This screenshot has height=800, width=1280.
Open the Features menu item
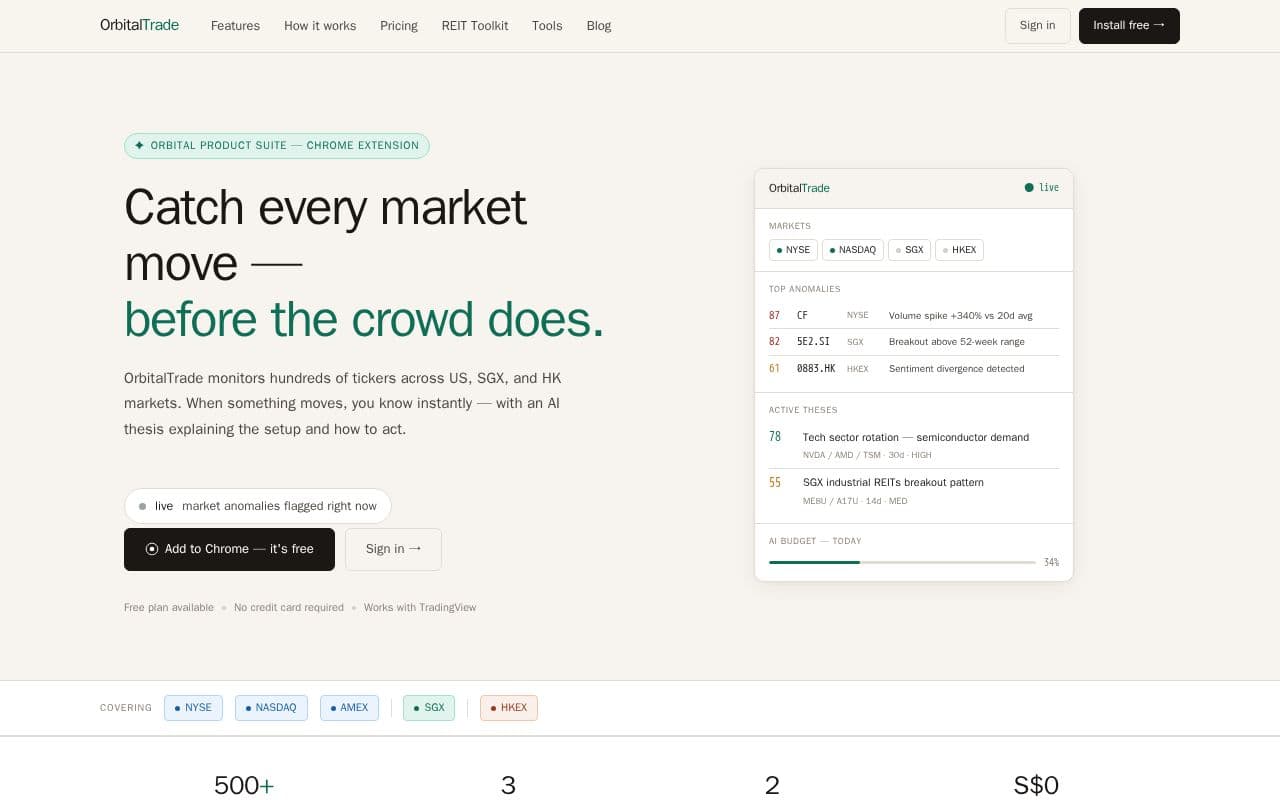(235, 26)
